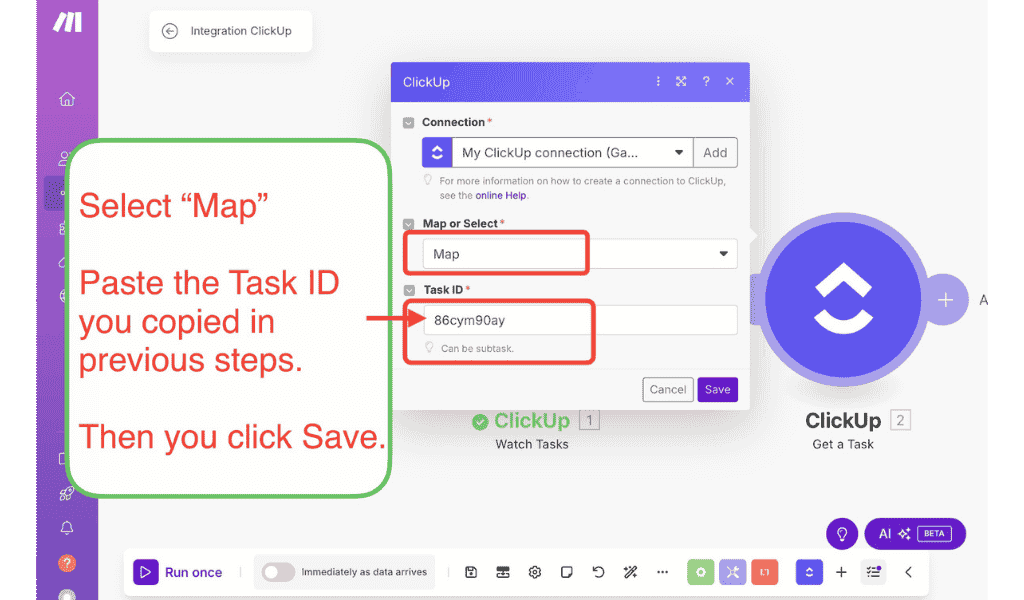This screenshot has width=1024, height=600.
Task: Open the rocket icon in the sidebar
Action: point(66,494)
